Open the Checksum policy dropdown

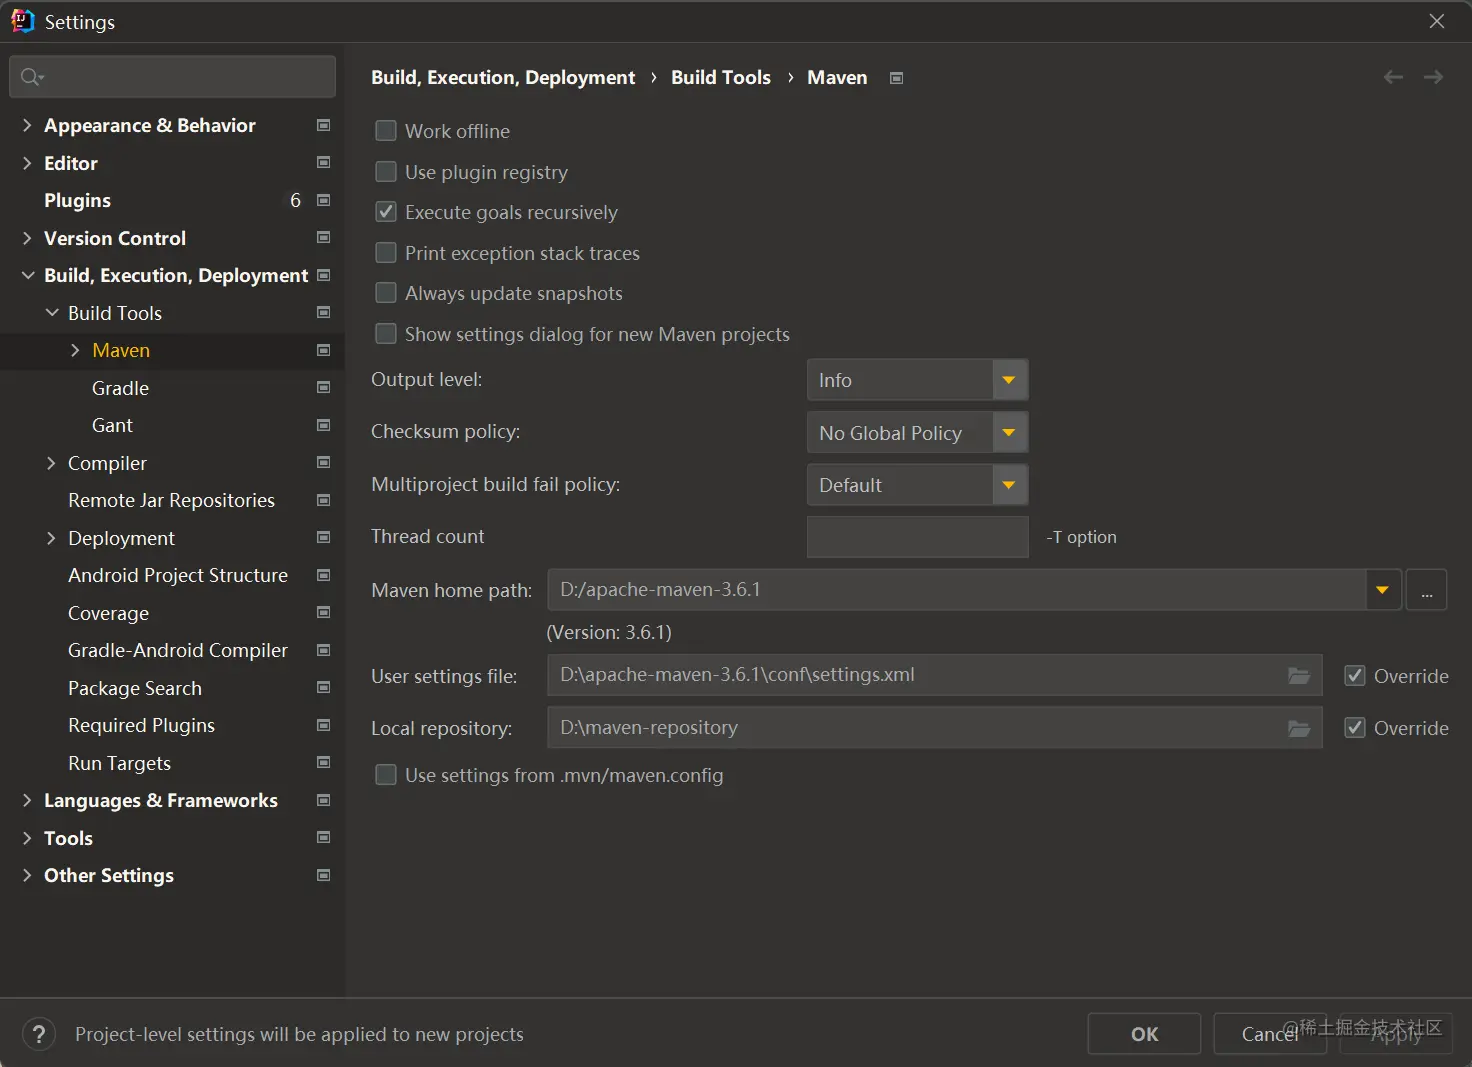(1009, 433)
